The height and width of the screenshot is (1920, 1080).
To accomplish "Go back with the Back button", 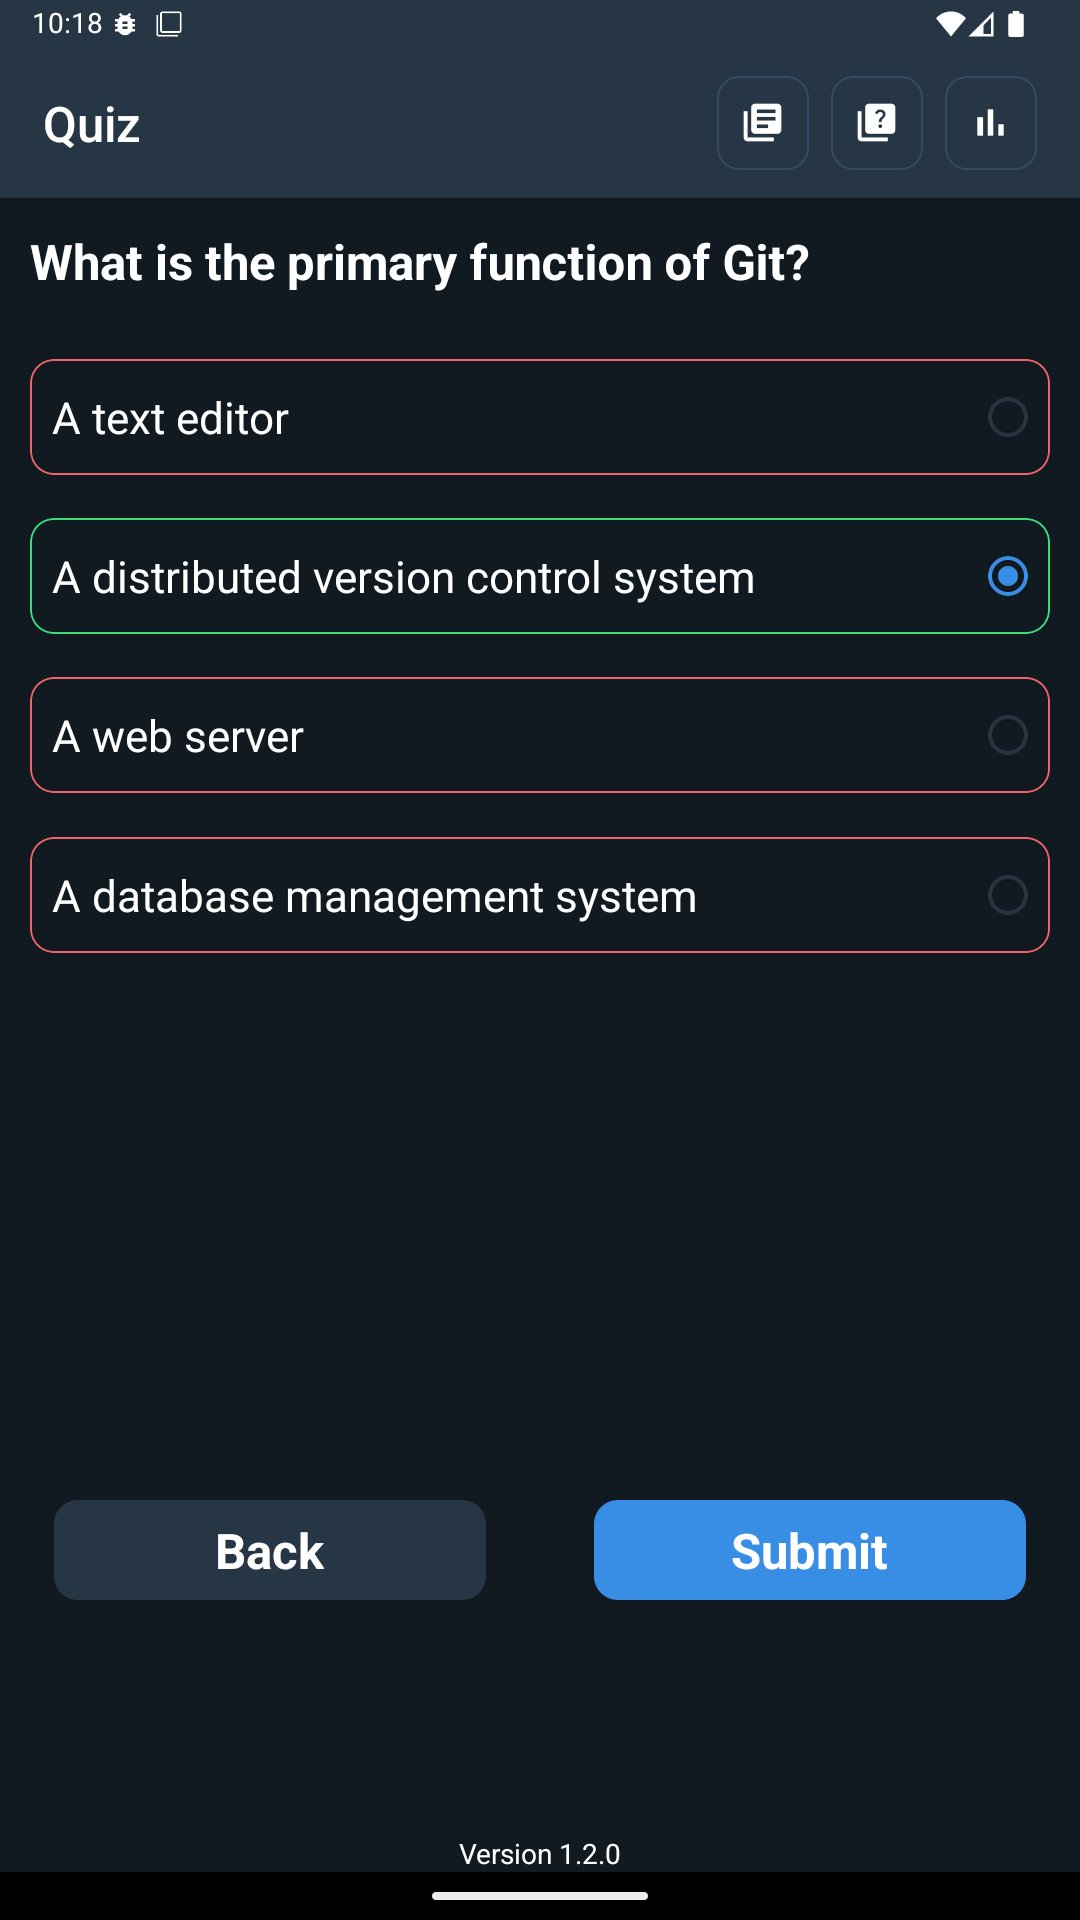I will coord(270,1550).
